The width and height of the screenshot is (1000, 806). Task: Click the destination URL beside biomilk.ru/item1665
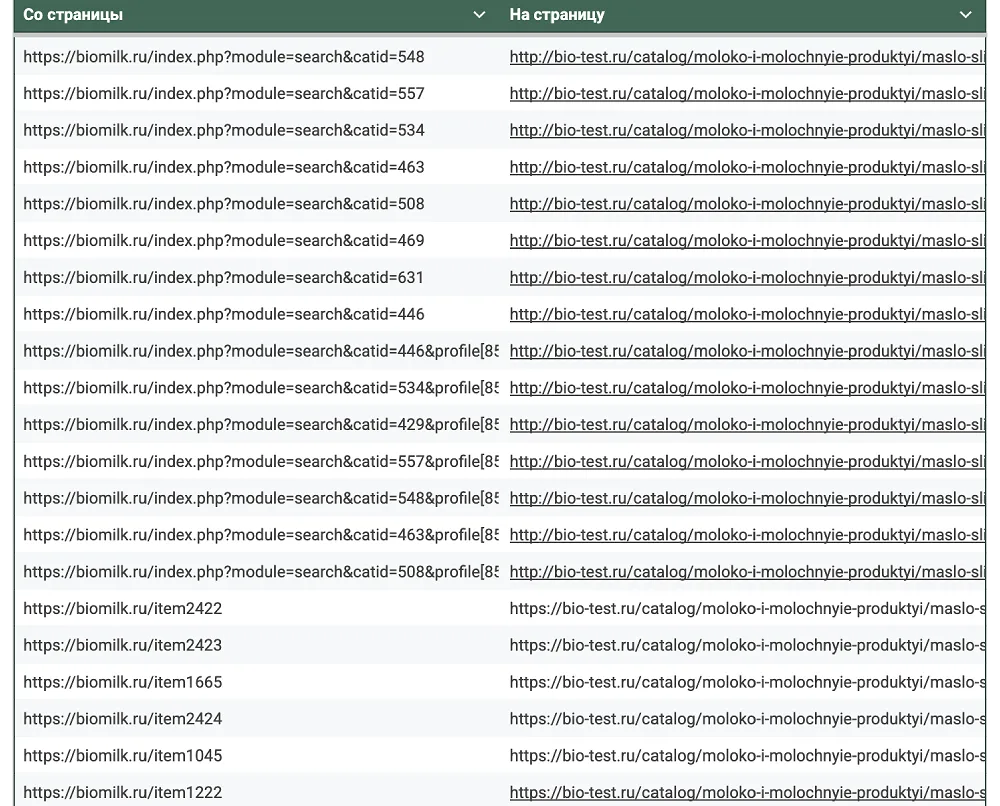click(746, 683)
